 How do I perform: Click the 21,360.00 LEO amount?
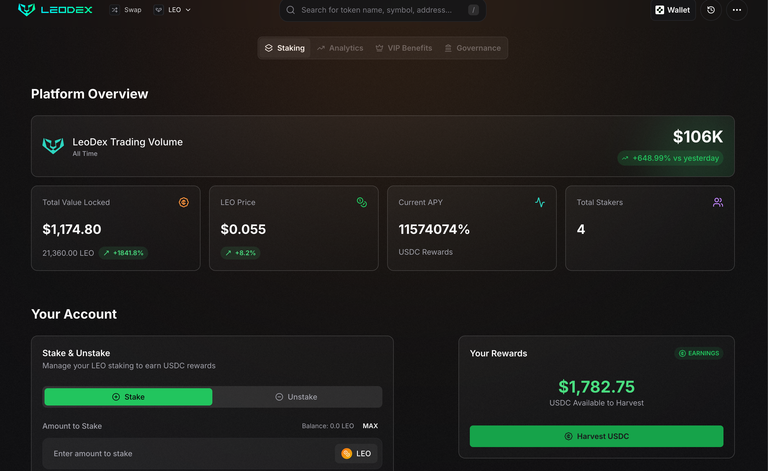[x=68, y=253]
